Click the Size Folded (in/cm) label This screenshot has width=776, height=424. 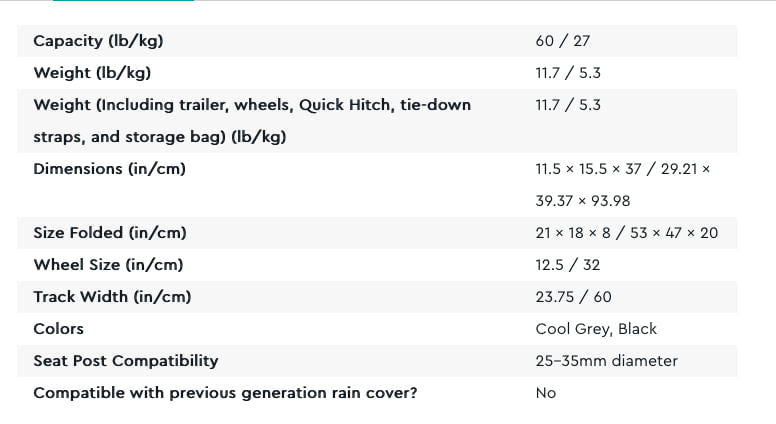(x=110, y=233)
